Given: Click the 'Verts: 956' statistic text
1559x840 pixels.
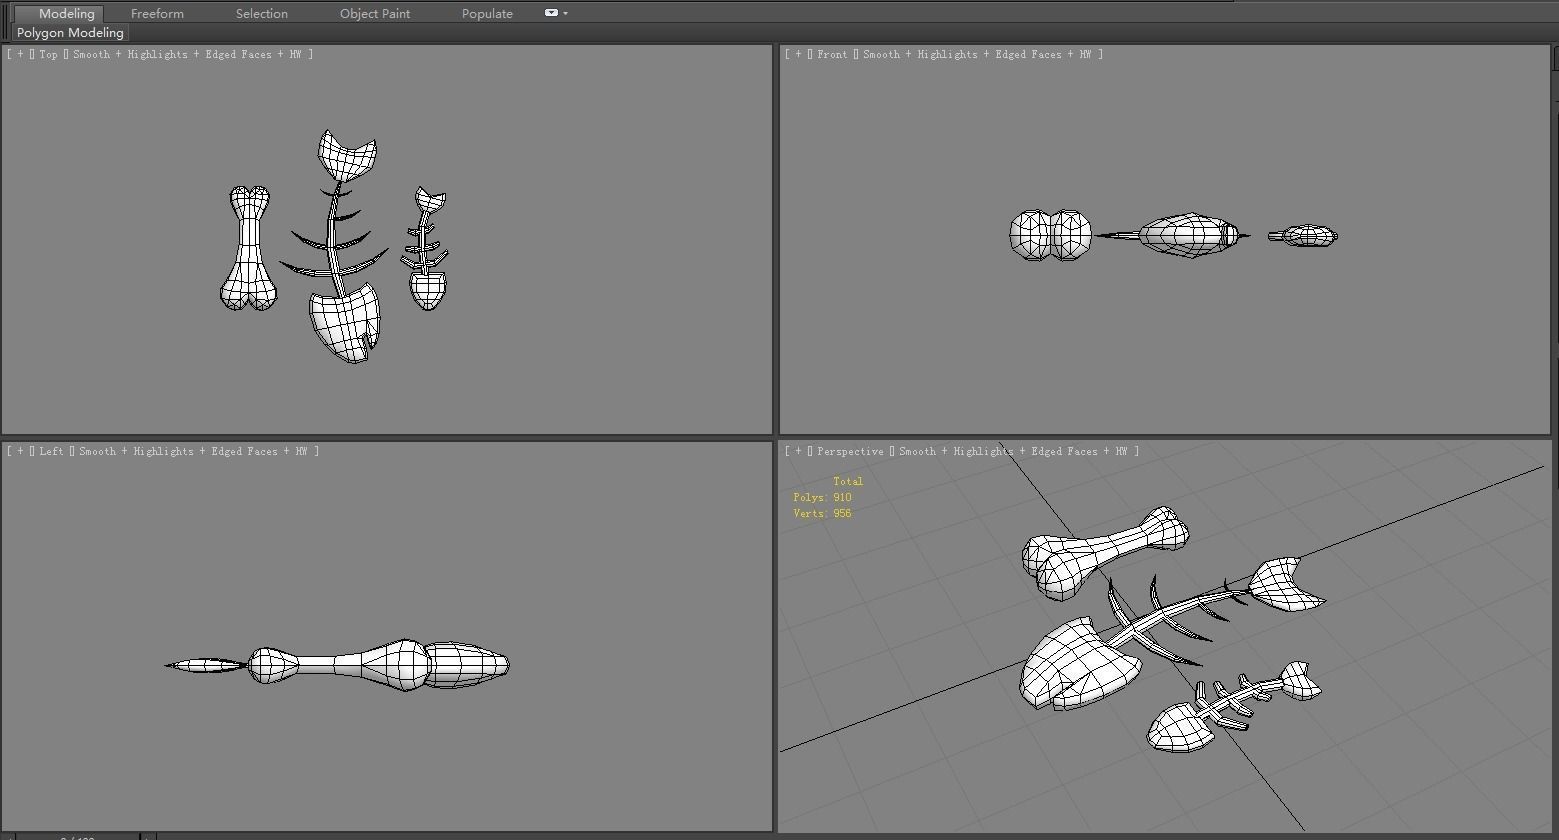Looking at the screenshot, I should (822, 513).
